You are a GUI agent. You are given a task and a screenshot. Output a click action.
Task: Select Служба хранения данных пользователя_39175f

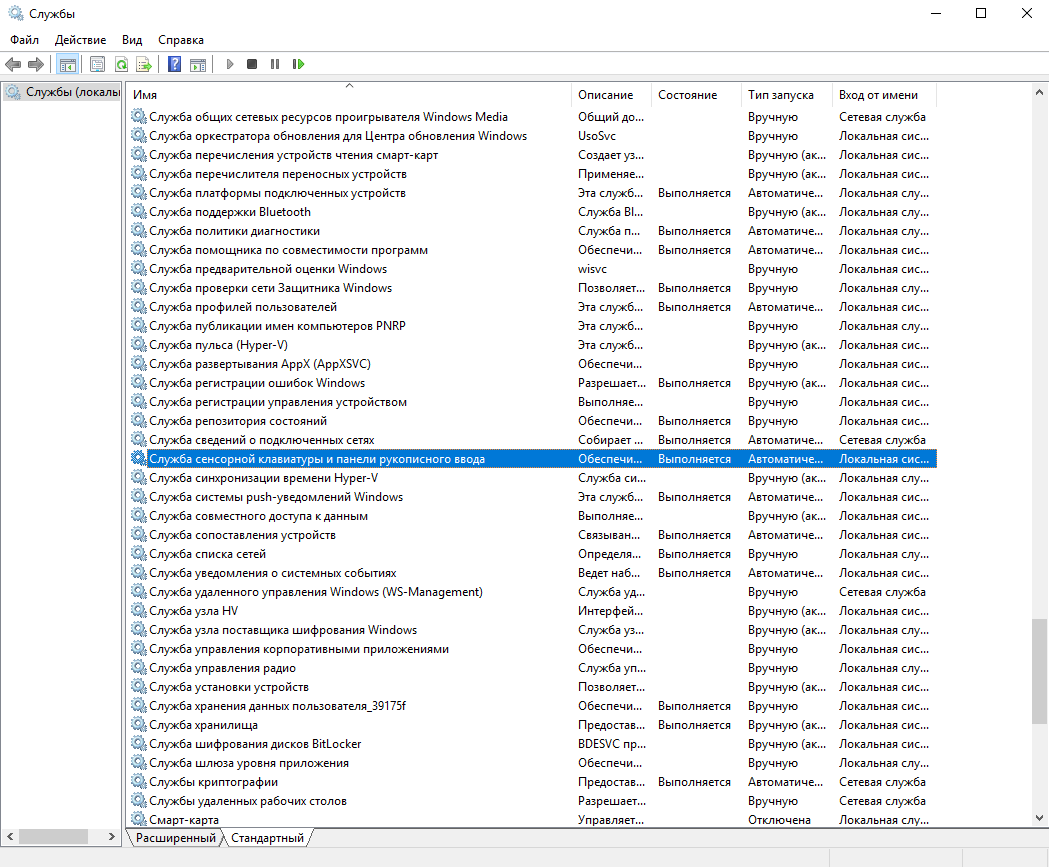click(x=533, y=706)
